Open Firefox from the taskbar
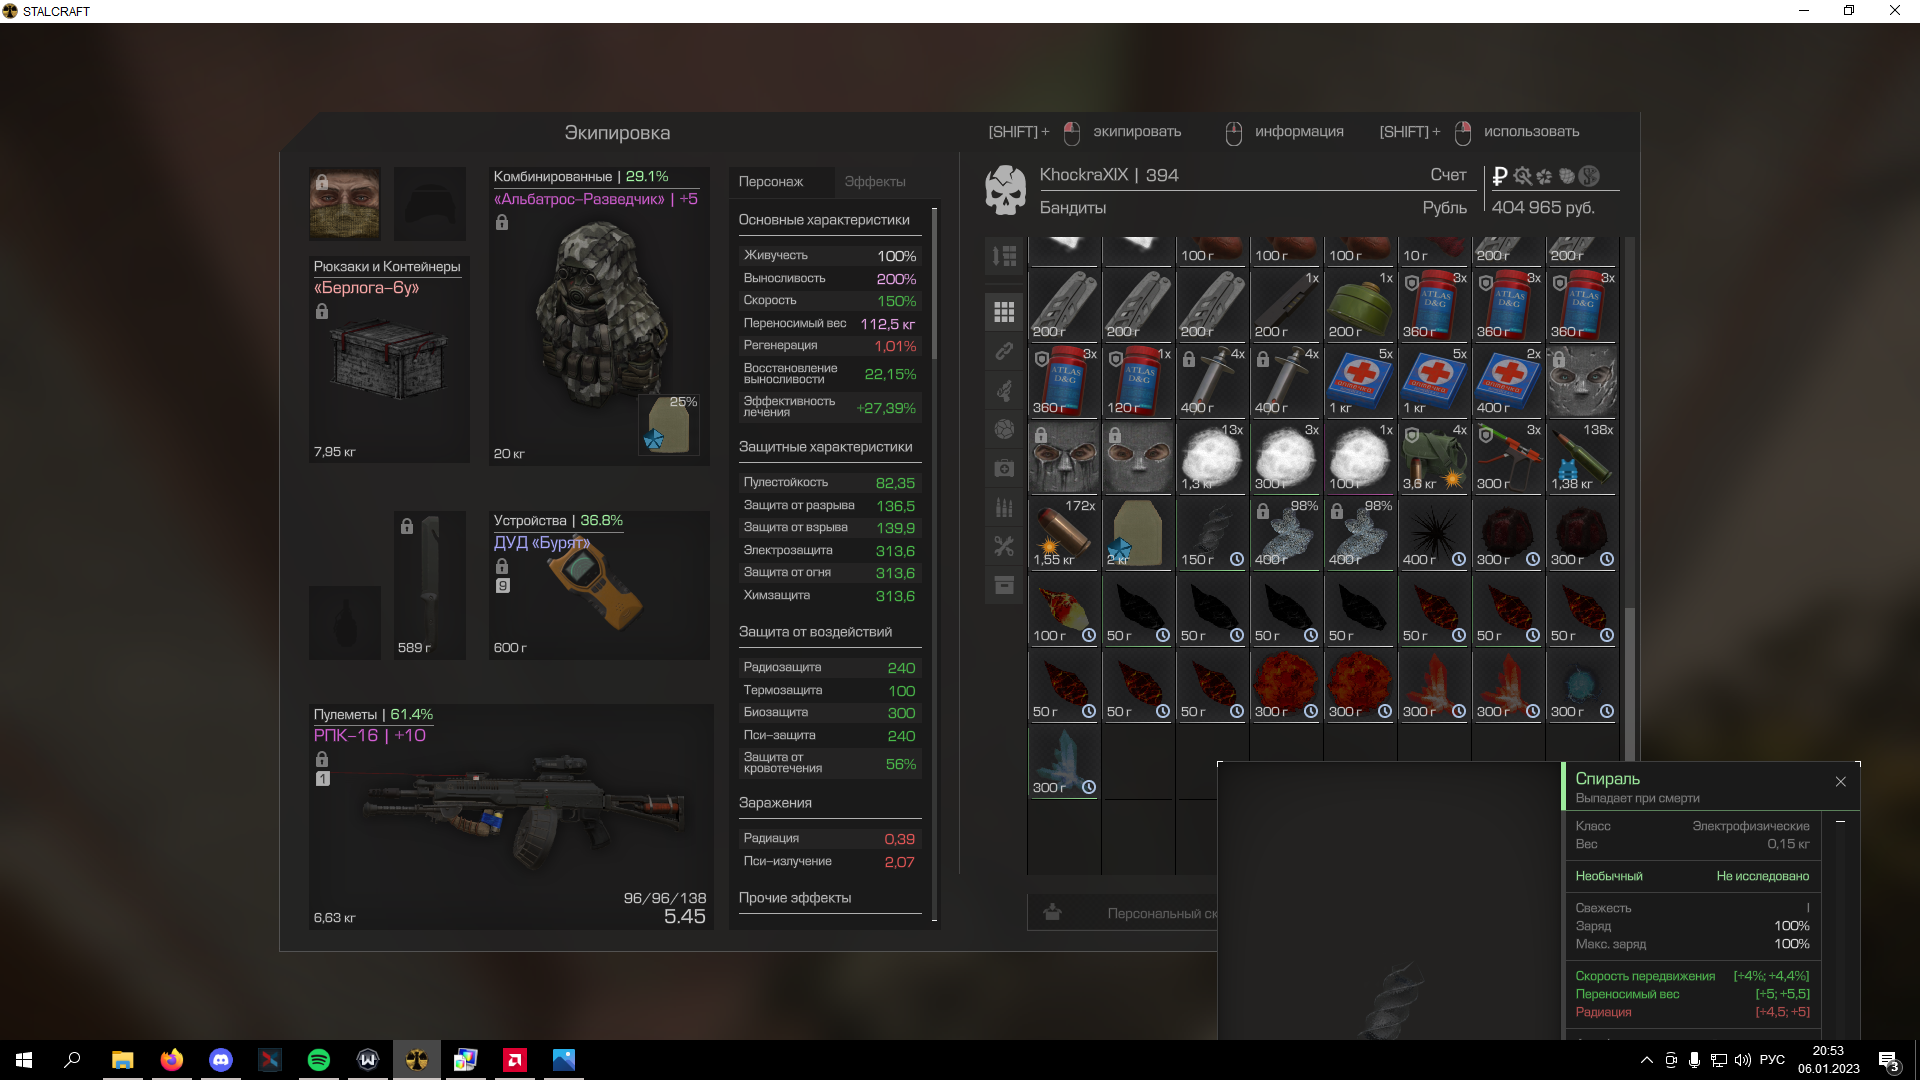Image resolution: width=1920 pixels, height=1080 pixels. (172, 1060)
